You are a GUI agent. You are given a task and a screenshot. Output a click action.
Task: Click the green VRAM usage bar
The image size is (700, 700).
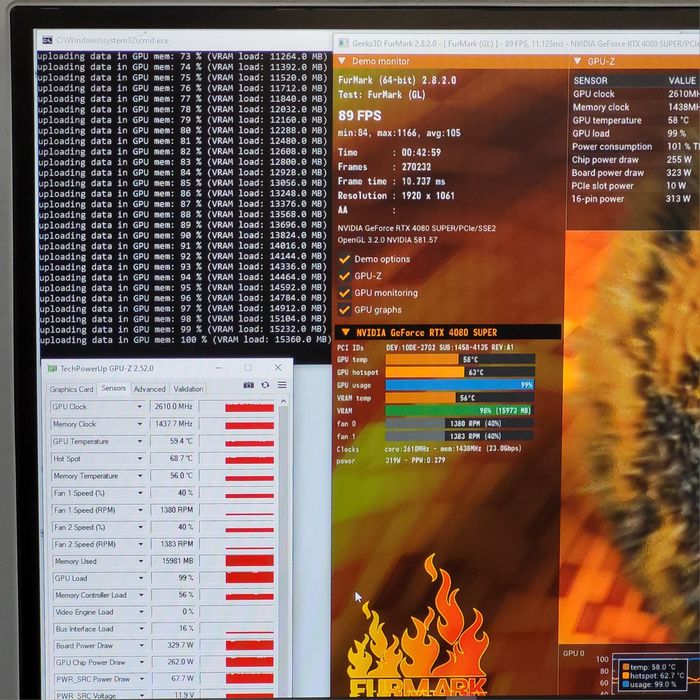pyautogui.click(x=460, y=411)
